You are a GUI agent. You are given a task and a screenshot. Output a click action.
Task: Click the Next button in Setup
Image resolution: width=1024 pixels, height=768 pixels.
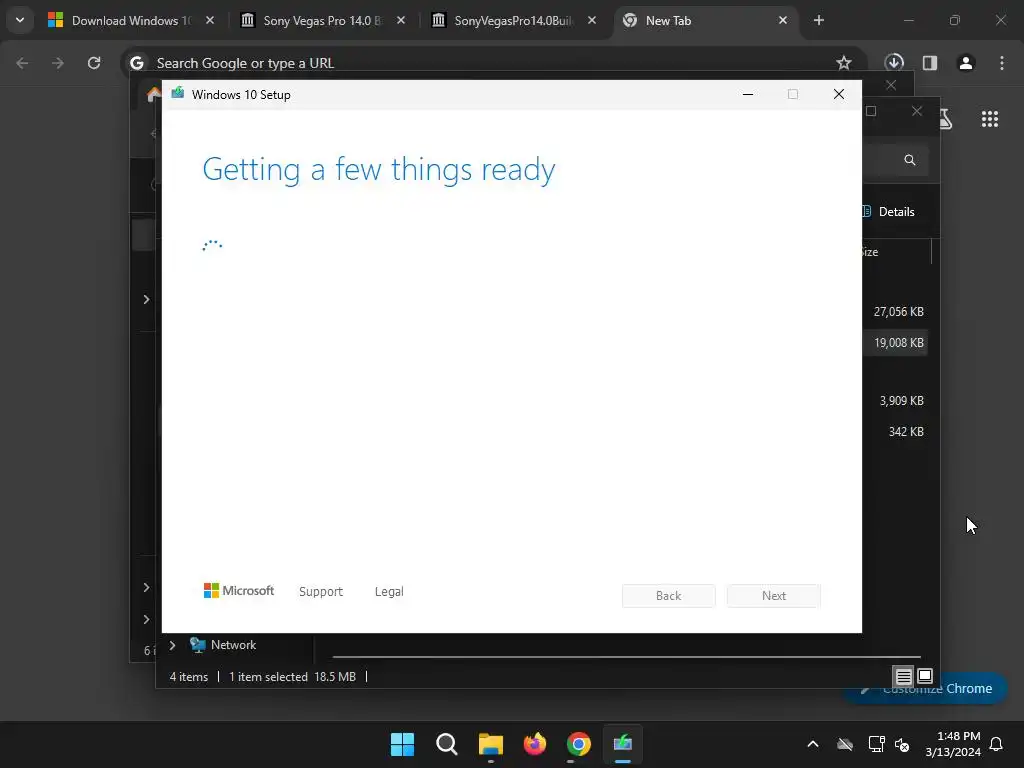click(774, 596)
